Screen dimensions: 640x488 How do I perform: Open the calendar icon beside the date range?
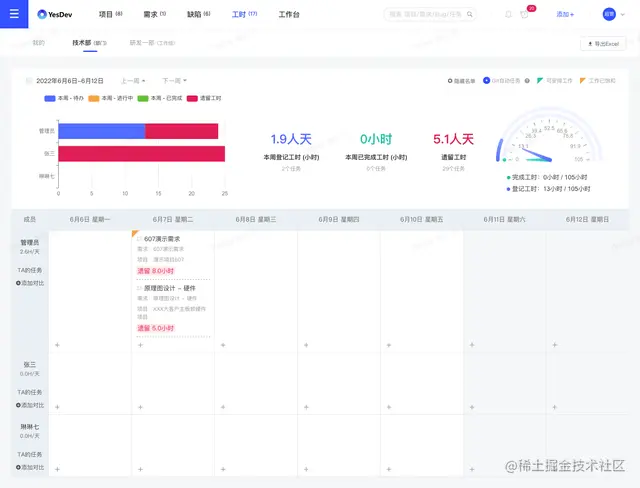tap(29, 81)
